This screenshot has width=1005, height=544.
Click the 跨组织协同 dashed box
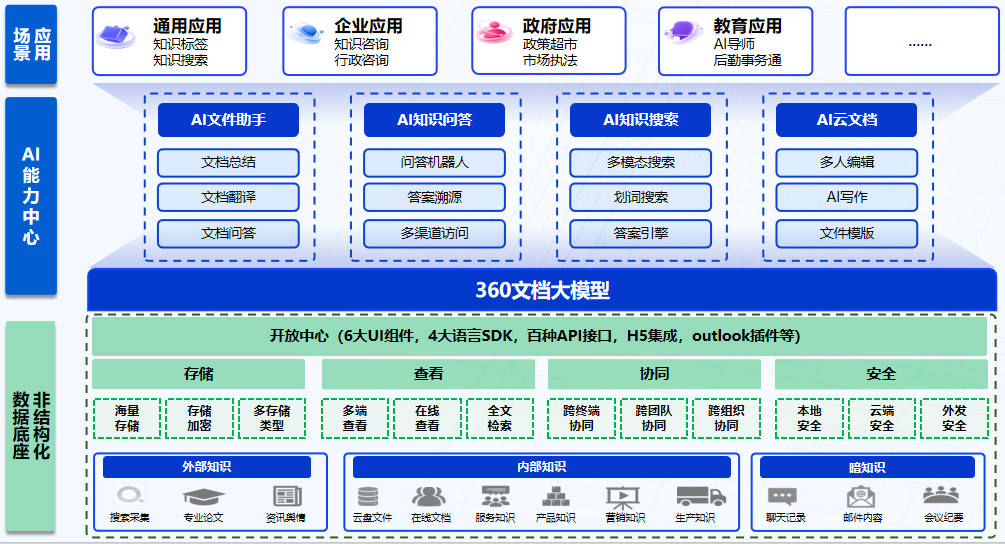pyautogui.click(x=726, y=418)
